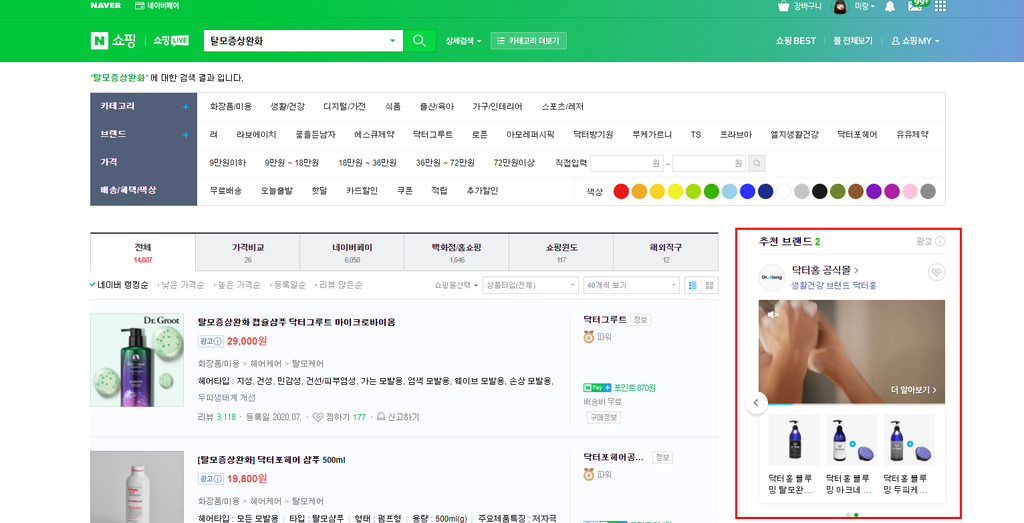Sort by 리뷰 많은순
Screen dimensions: 1024x523
pos(340,285)
